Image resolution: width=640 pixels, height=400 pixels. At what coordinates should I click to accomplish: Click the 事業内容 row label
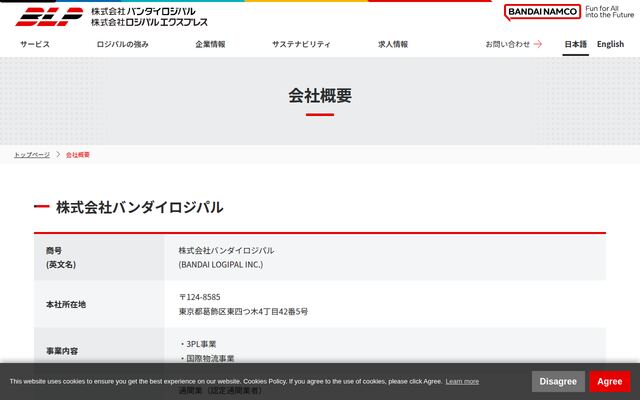tap(62, 351)
